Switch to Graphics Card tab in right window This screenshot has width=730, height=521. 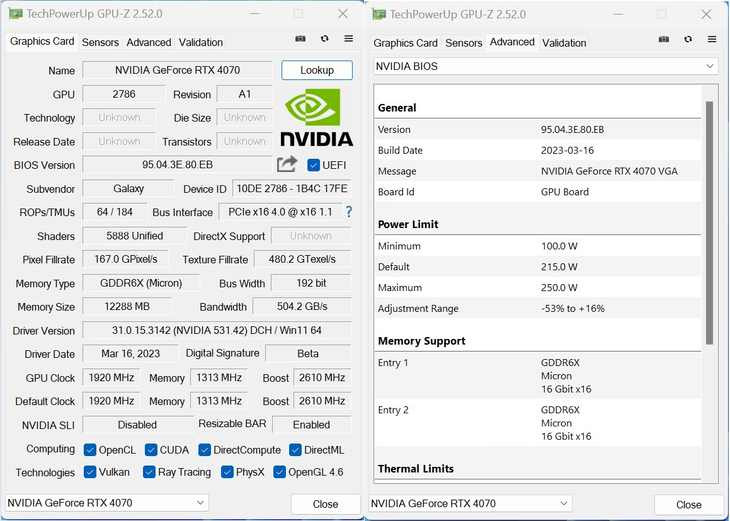tap(405, 43)
